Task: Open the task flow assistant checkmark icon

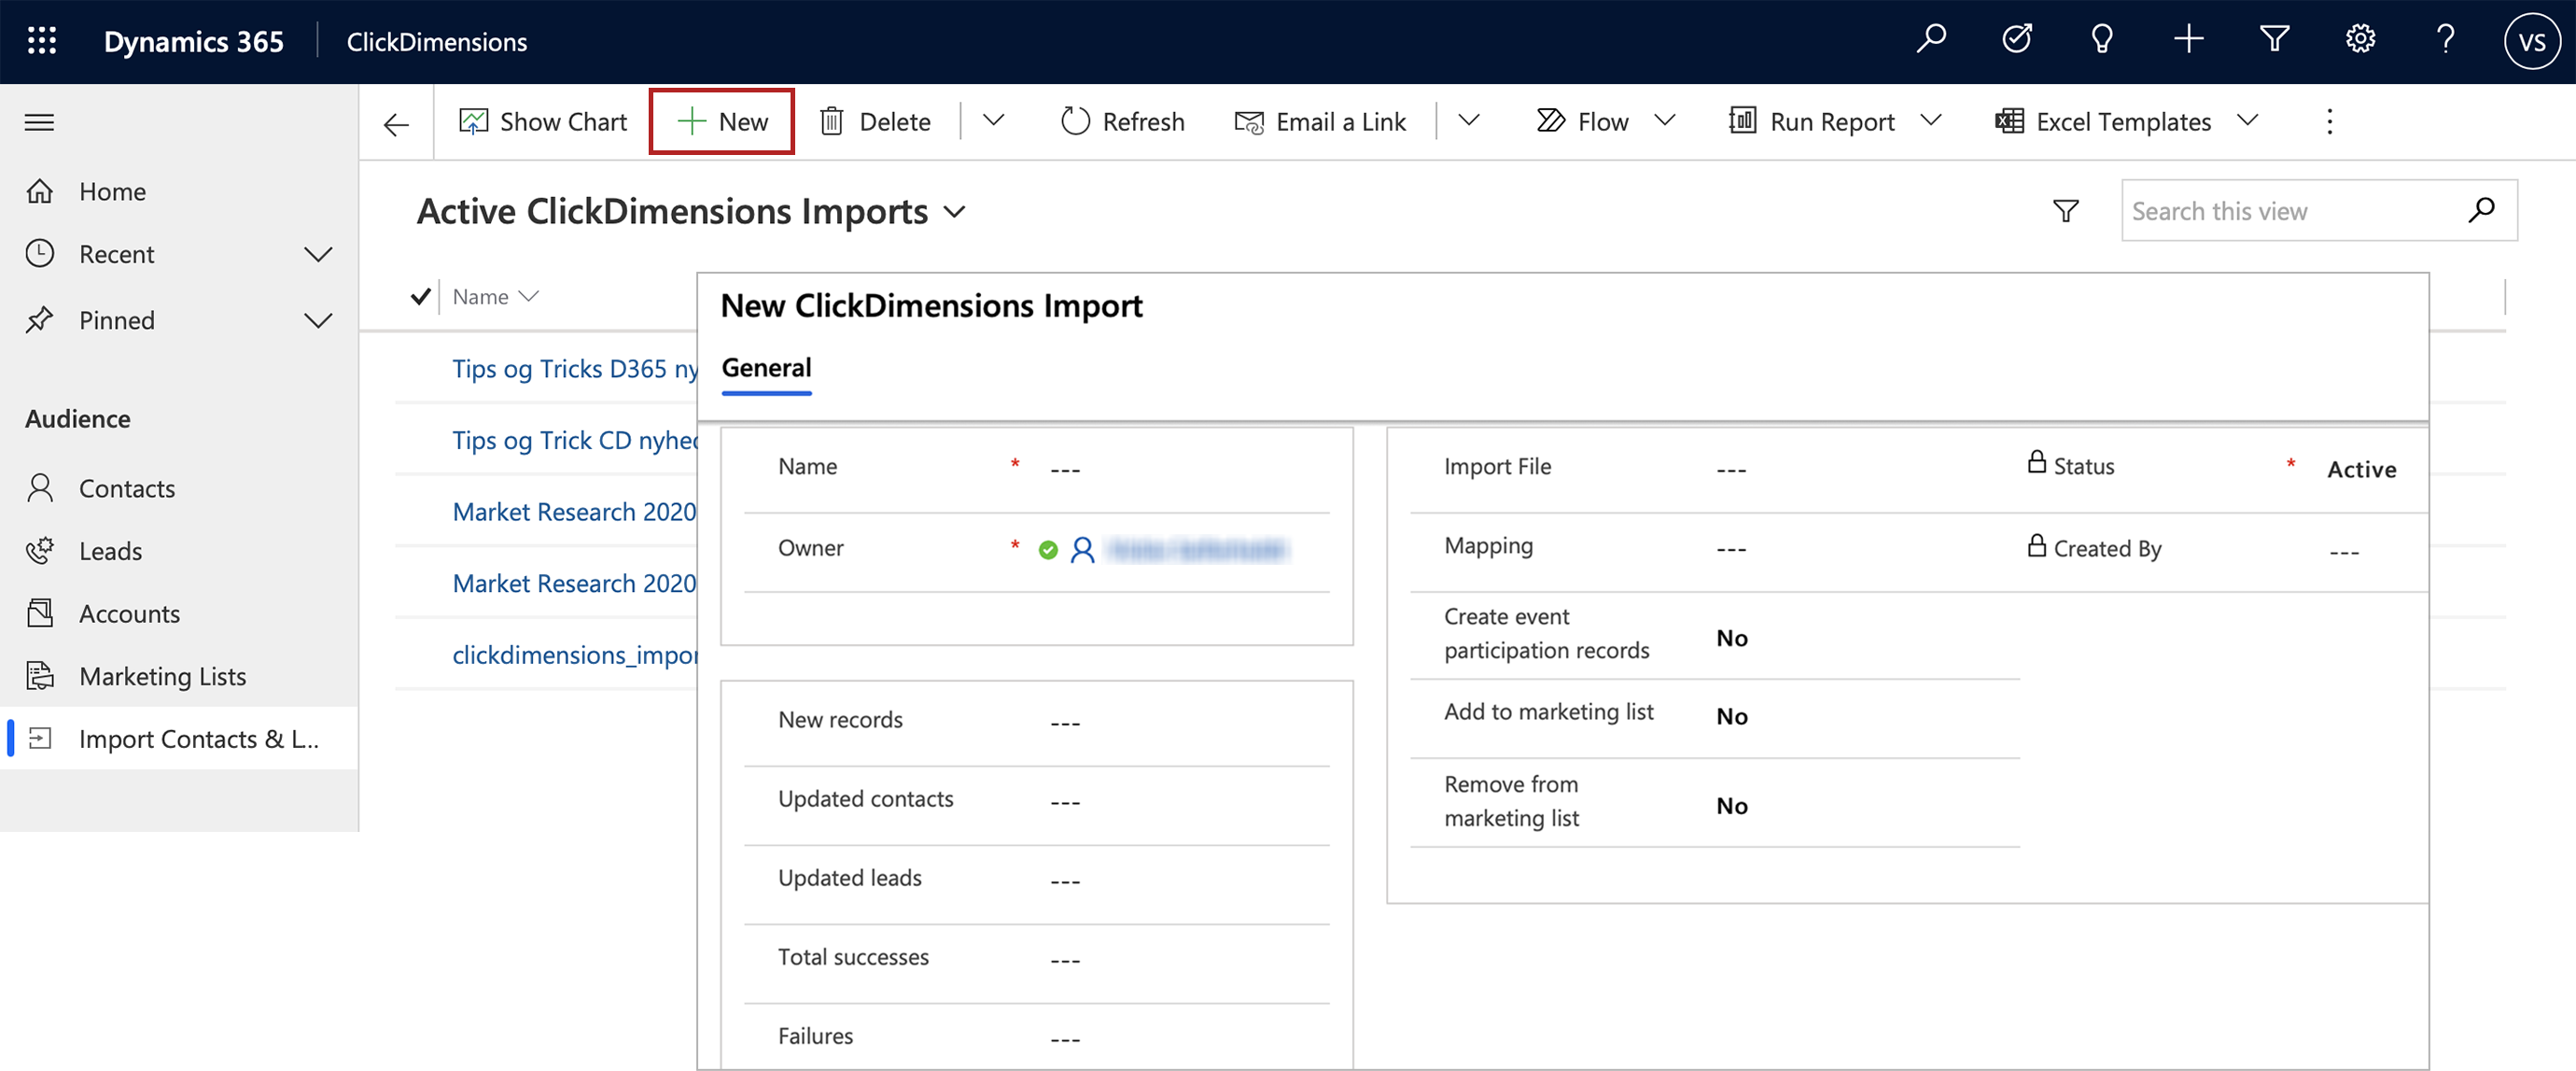Action: point(2017,40)
